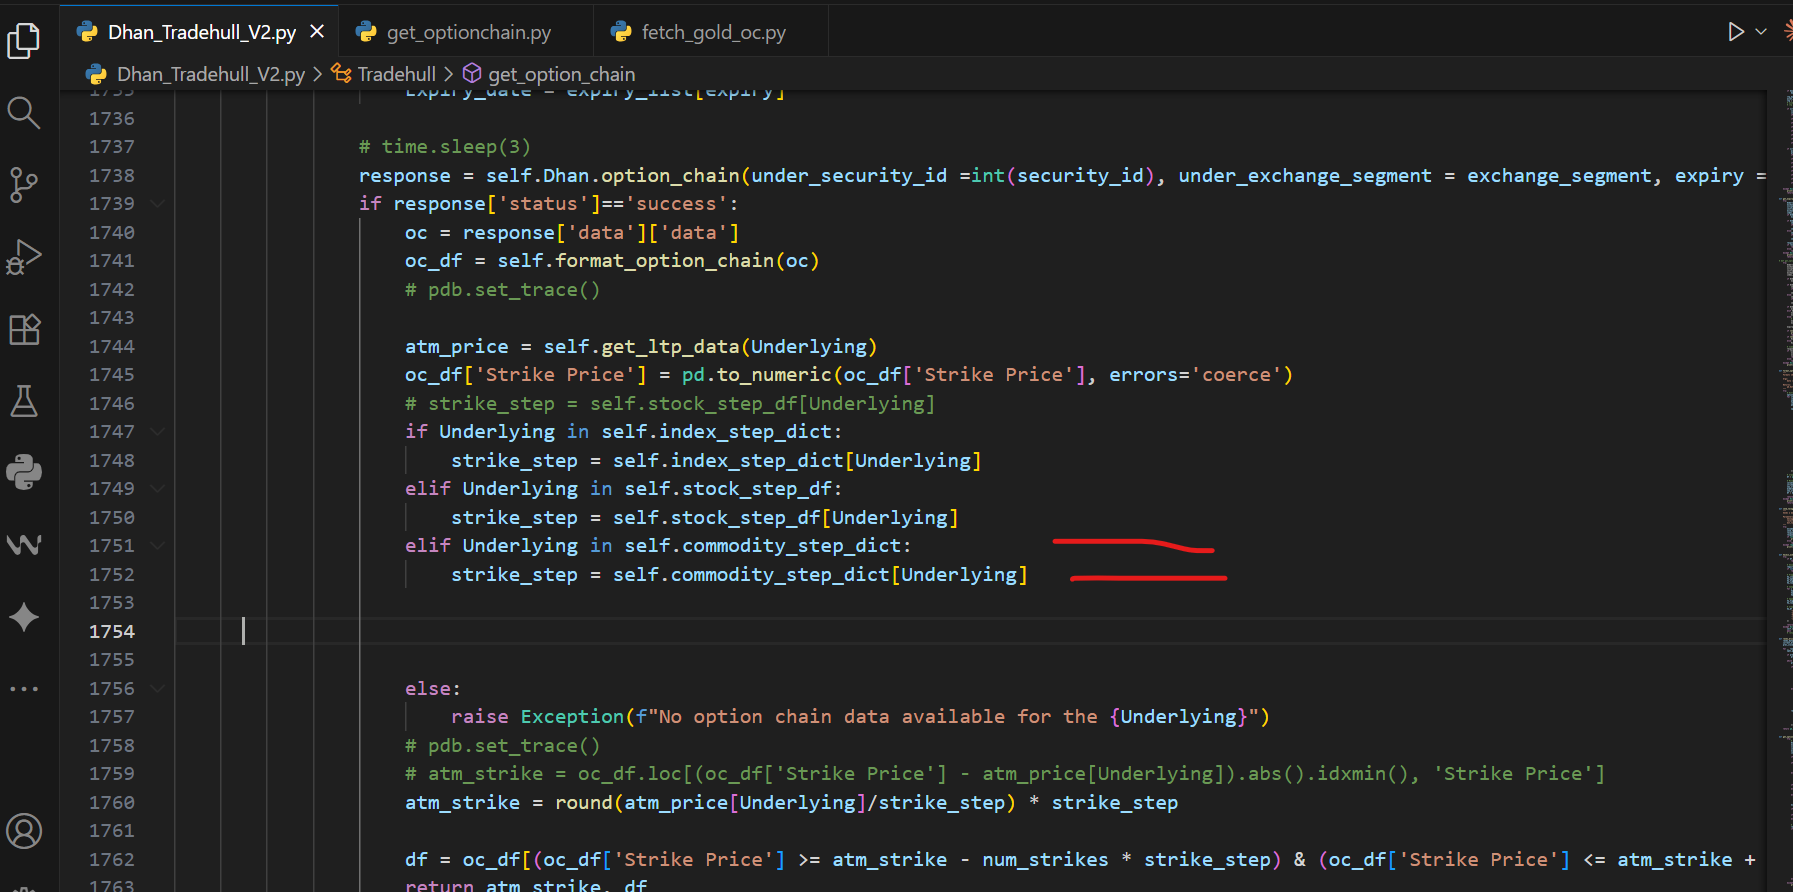The image size is (1793, 892).
Task: Collapse the code block at line 1739
Action: pyautogui.click(x=157, y=204)
